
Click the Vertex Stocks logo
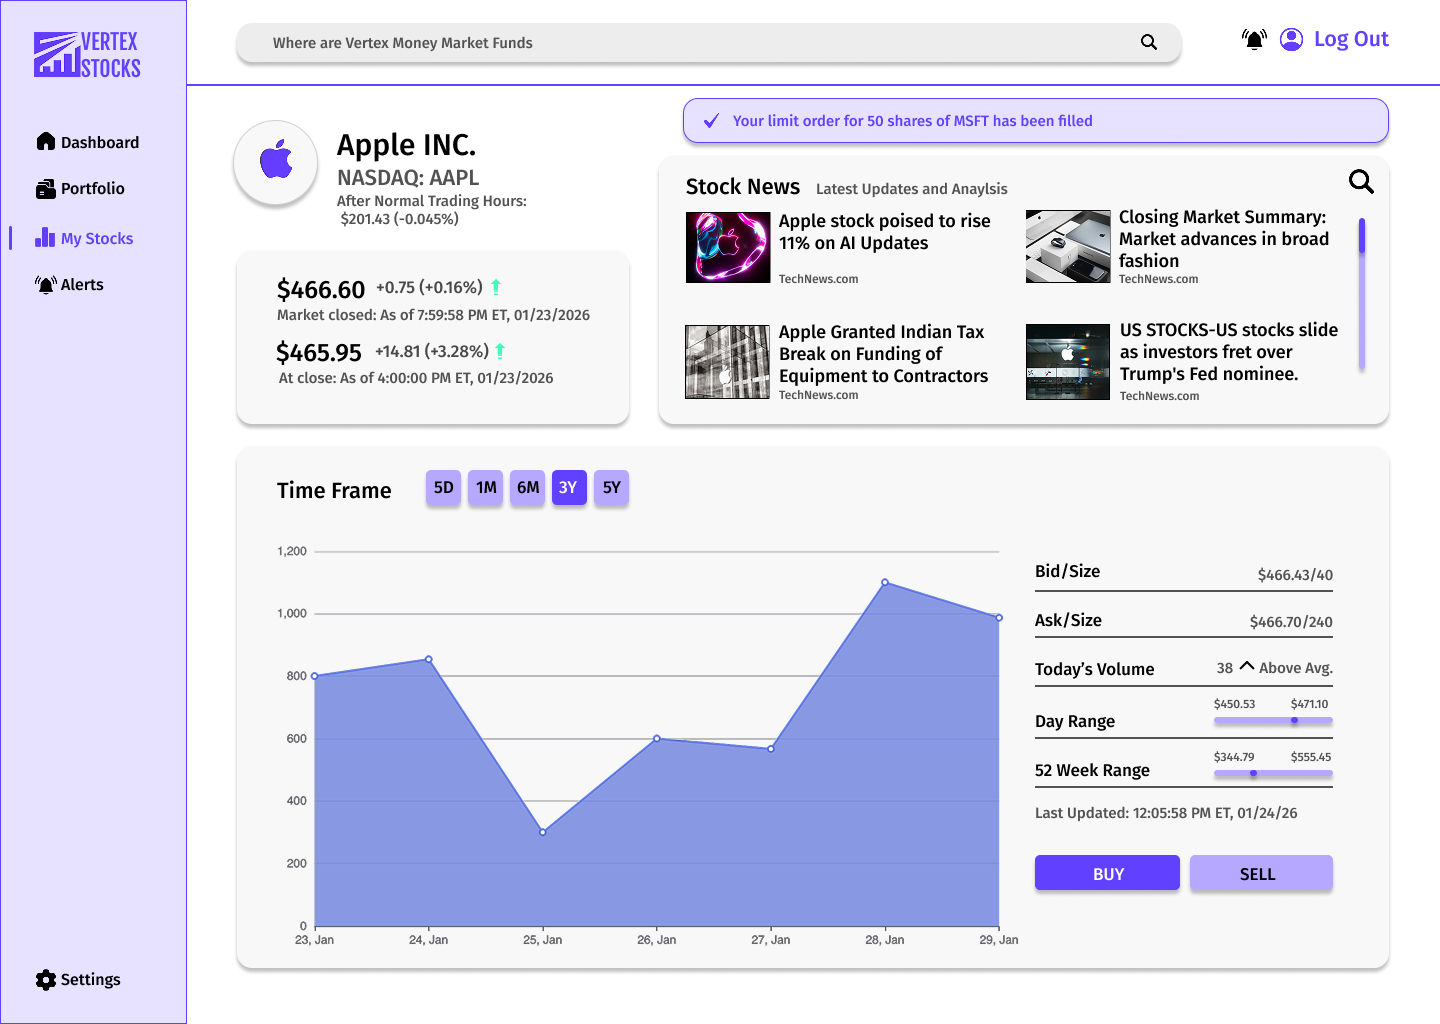coord(87,55)
